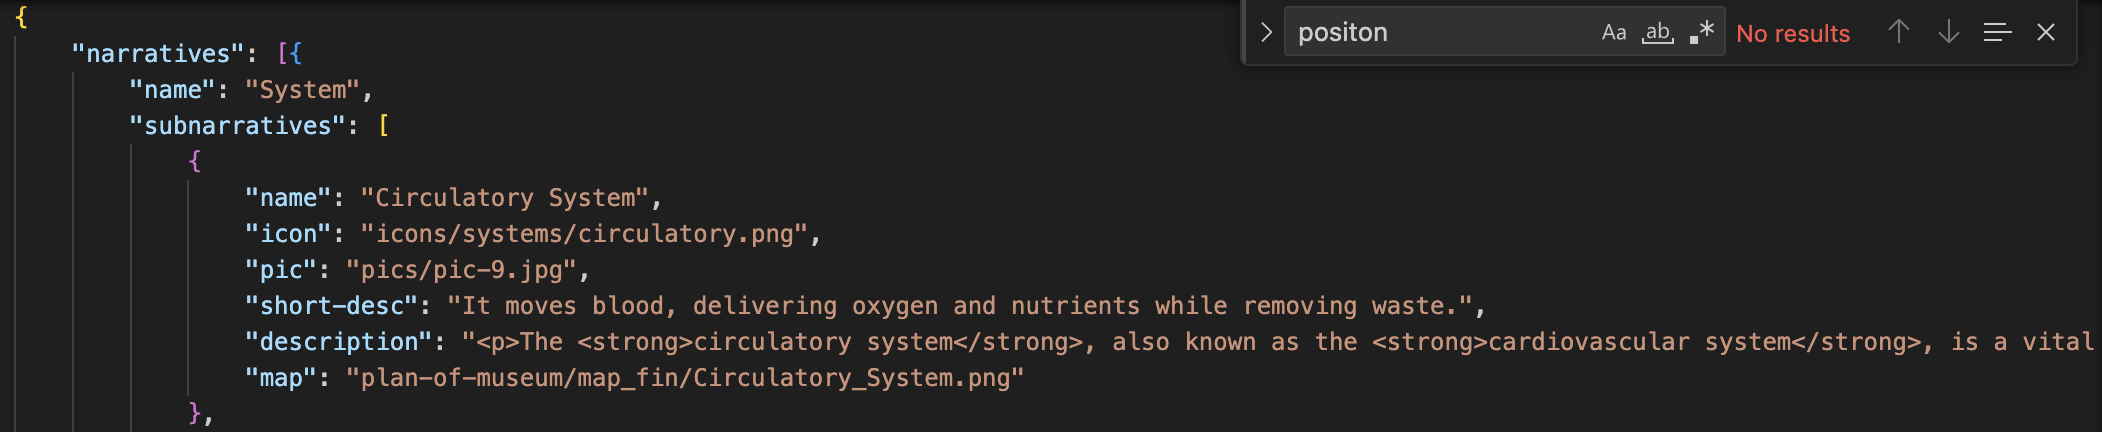The width and height of the screenshot is (2102, 432).
Task: Click the "pics/pic-9.jpg" value
Action: (461, 269)
